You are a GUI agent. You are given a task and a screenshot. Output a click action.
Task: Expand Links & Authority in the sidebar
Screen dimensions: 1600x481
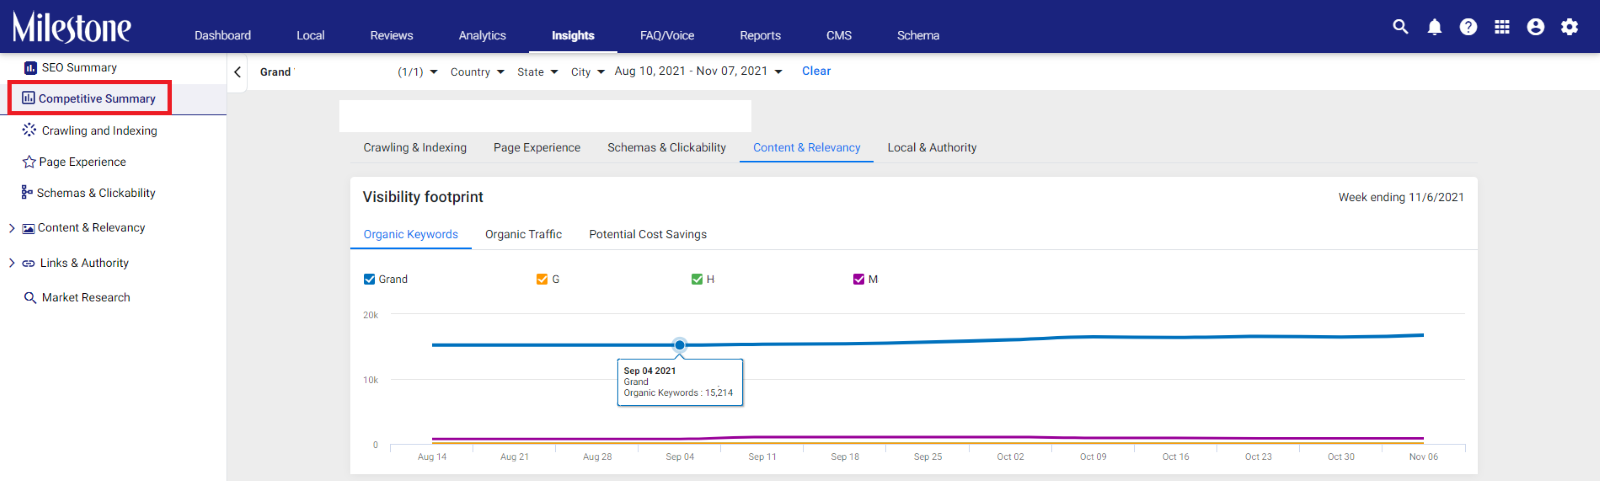pos(12,263)
